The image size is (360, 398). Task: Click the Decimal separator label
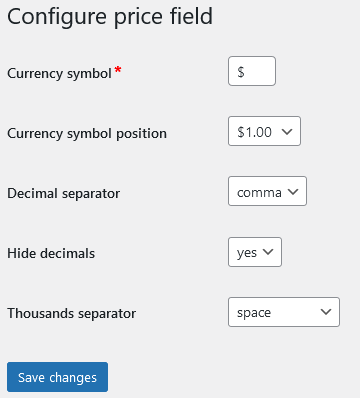[x=64, y=193]
